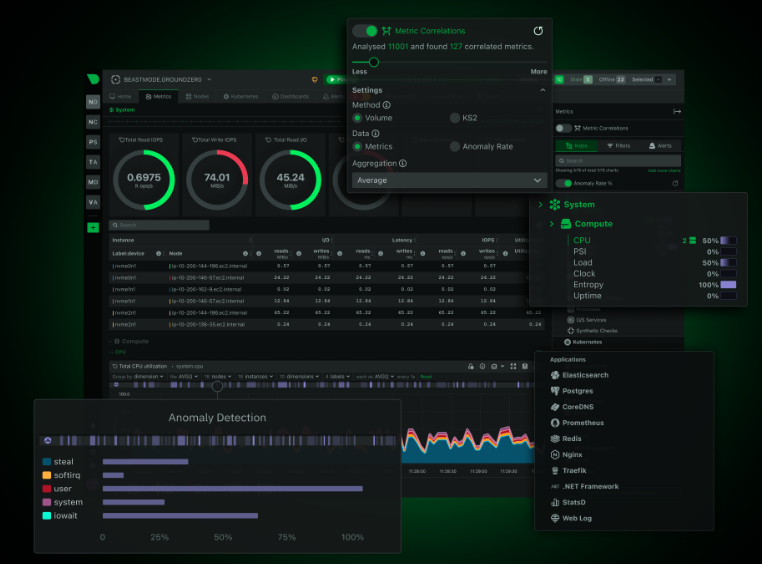Click the Search field in Metrics sidebar

coord(618,160)
